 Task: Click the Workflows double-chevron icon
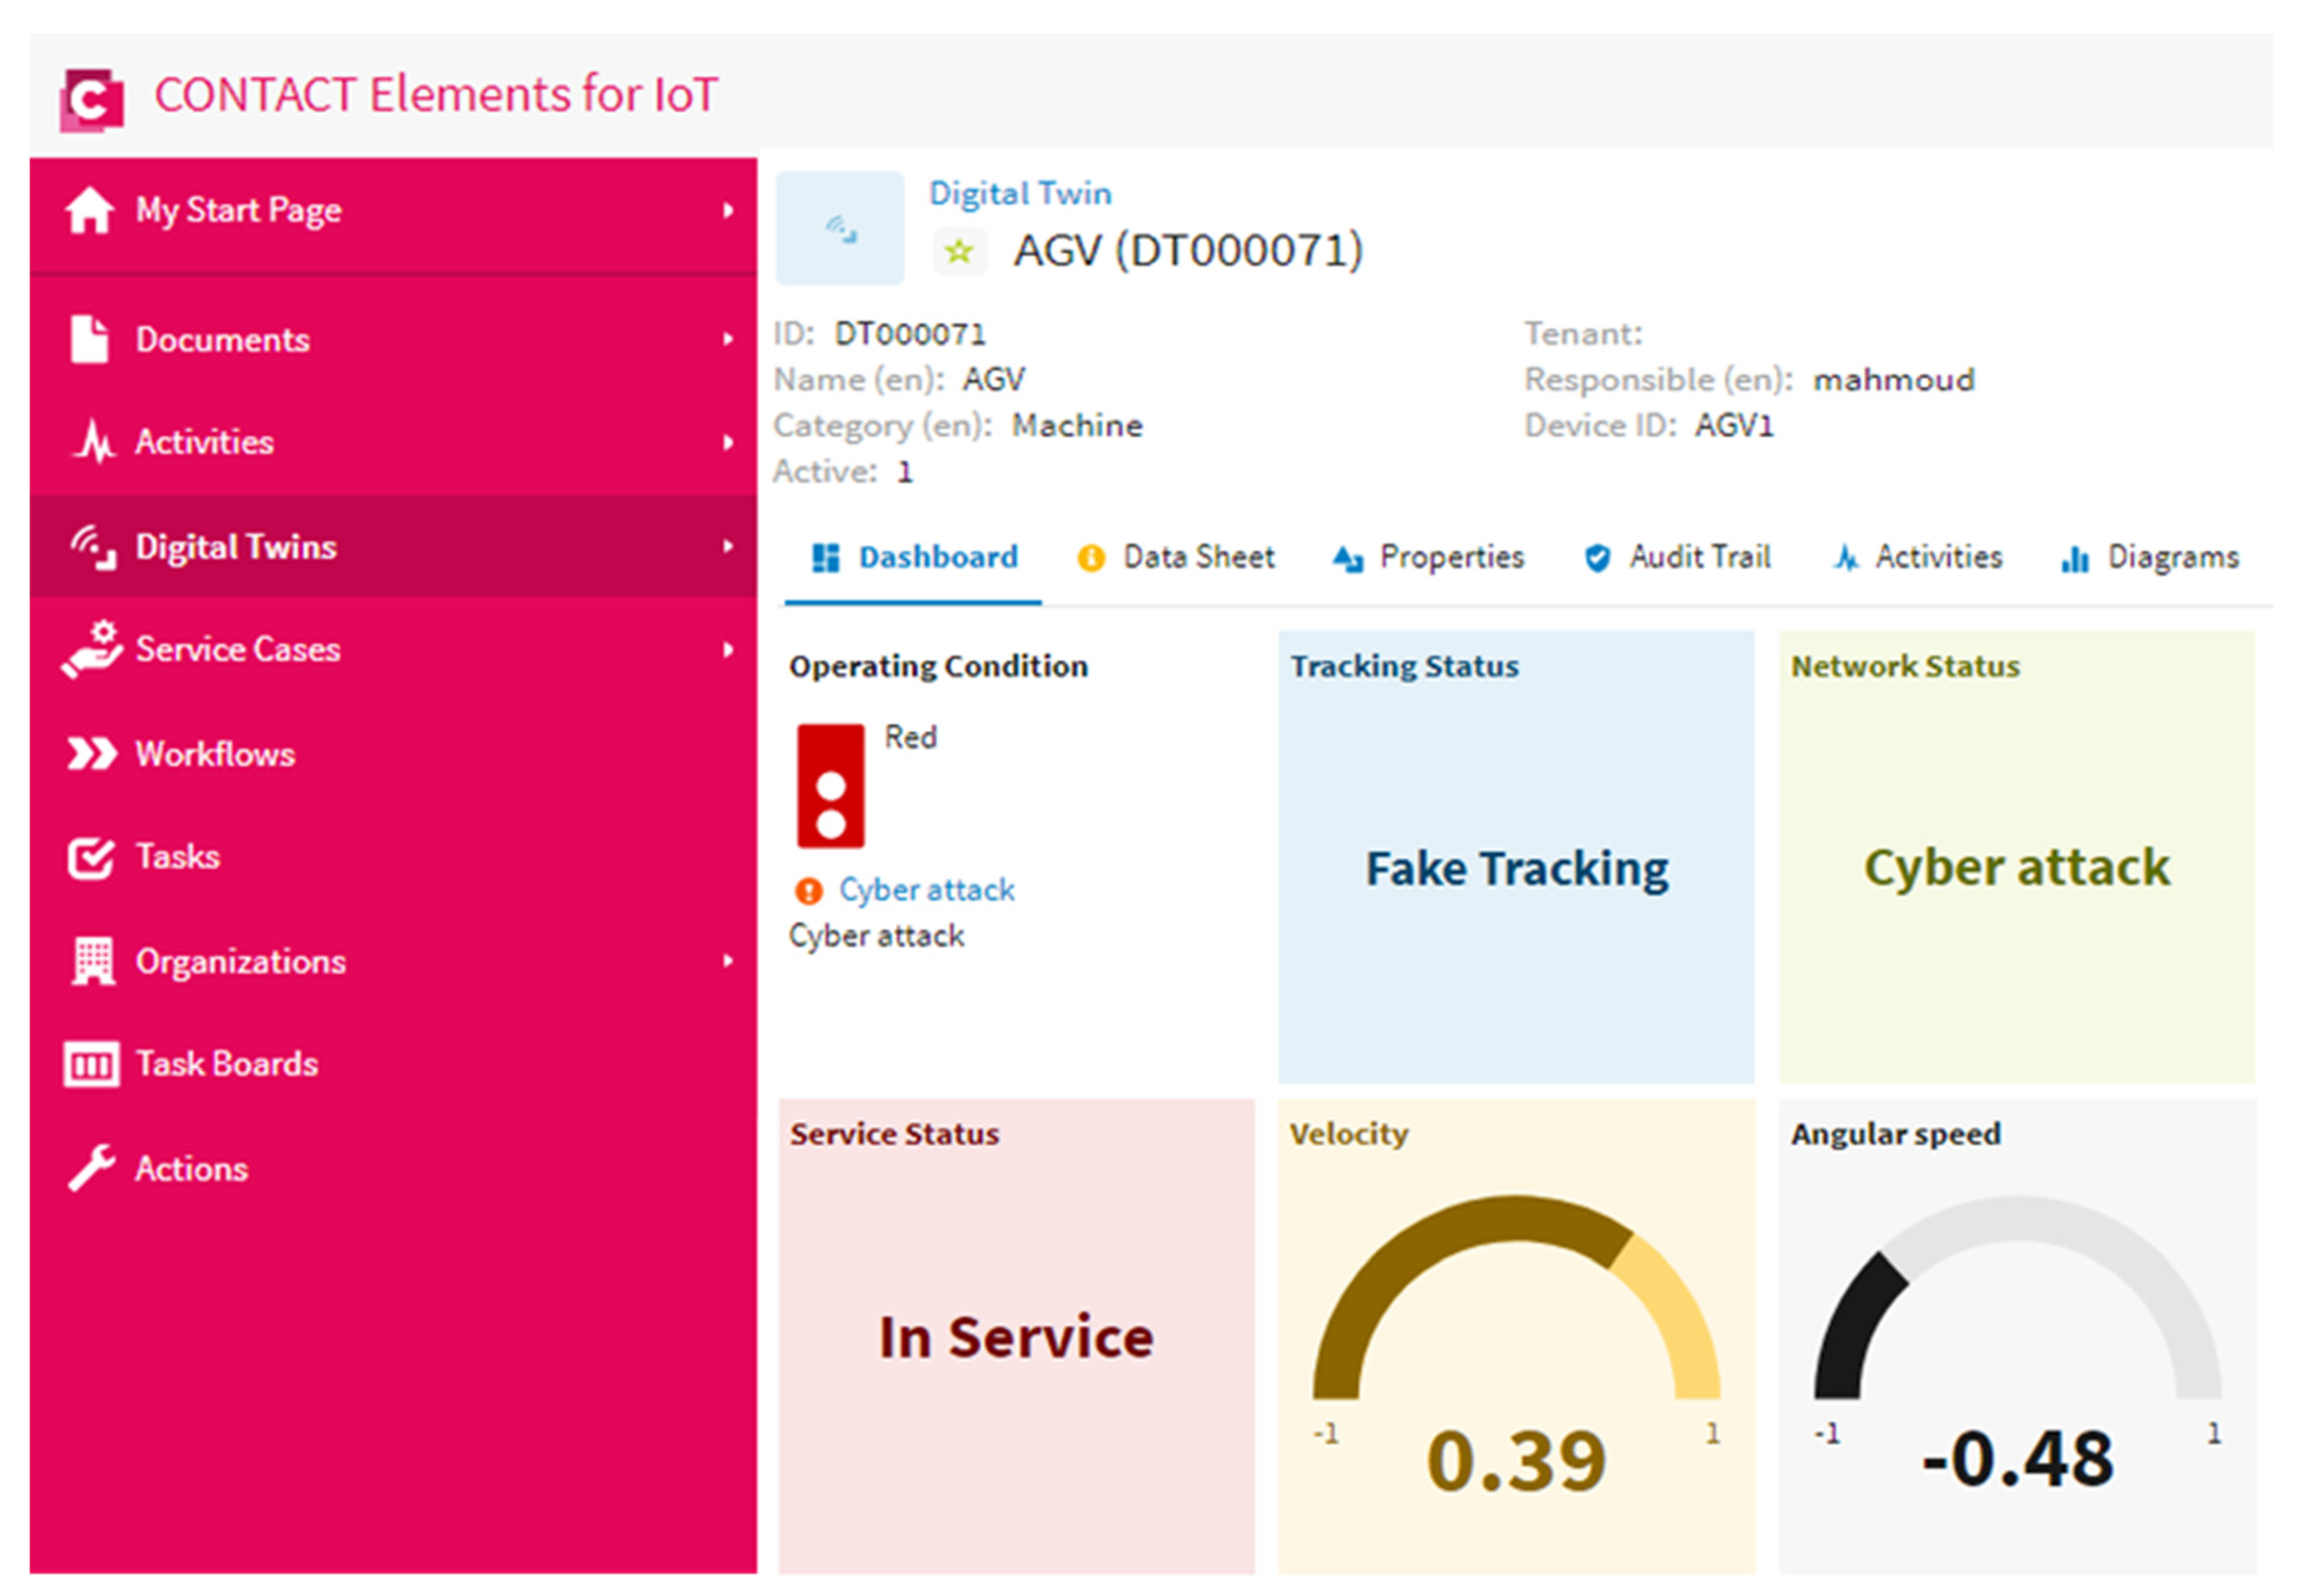(91, 754)
